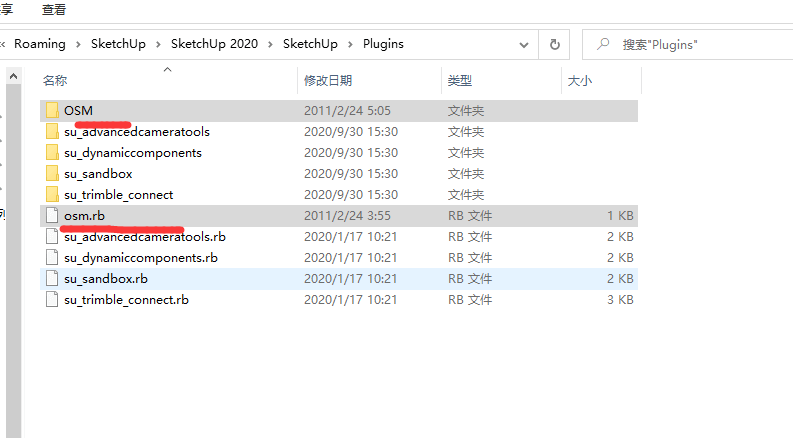Viewport: 793px width, 438px height.
Task: Go to SketchUp 2020 in address path
Action: [x=213, y=44]
